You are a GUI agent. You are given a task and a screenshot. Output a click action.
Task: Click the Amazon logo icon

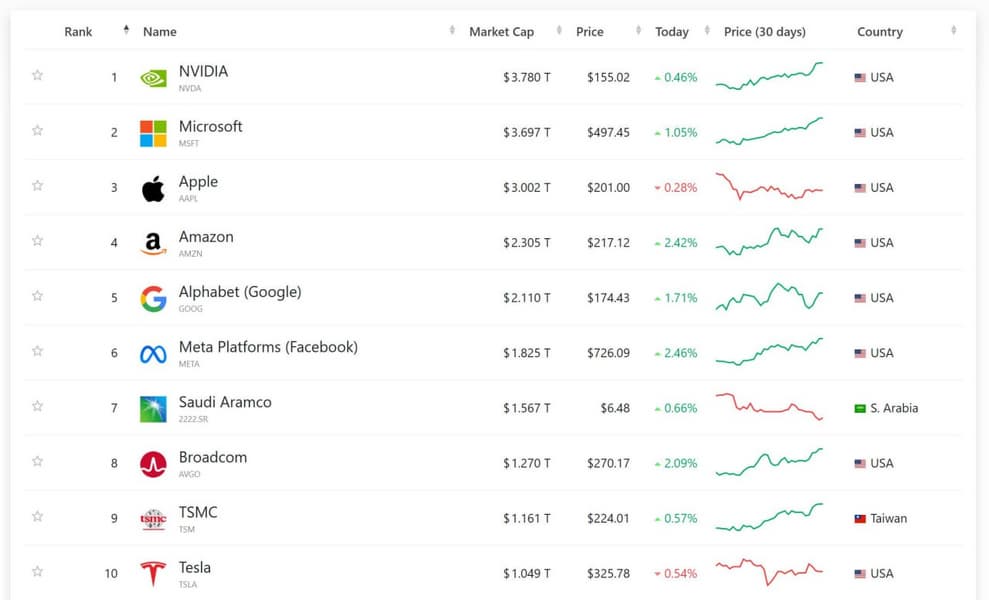coord(153,243)
